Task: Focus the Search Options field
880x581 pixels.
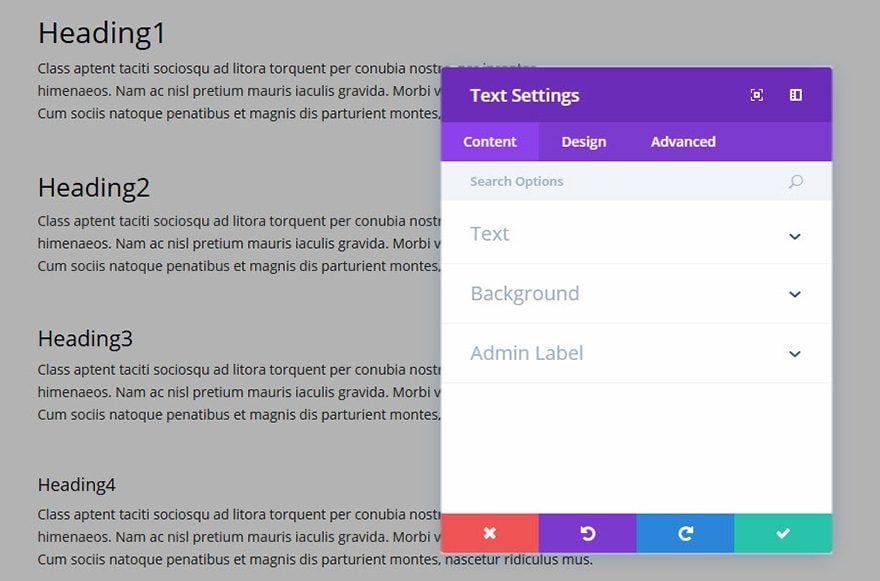Action: click(x=636, y=181)
